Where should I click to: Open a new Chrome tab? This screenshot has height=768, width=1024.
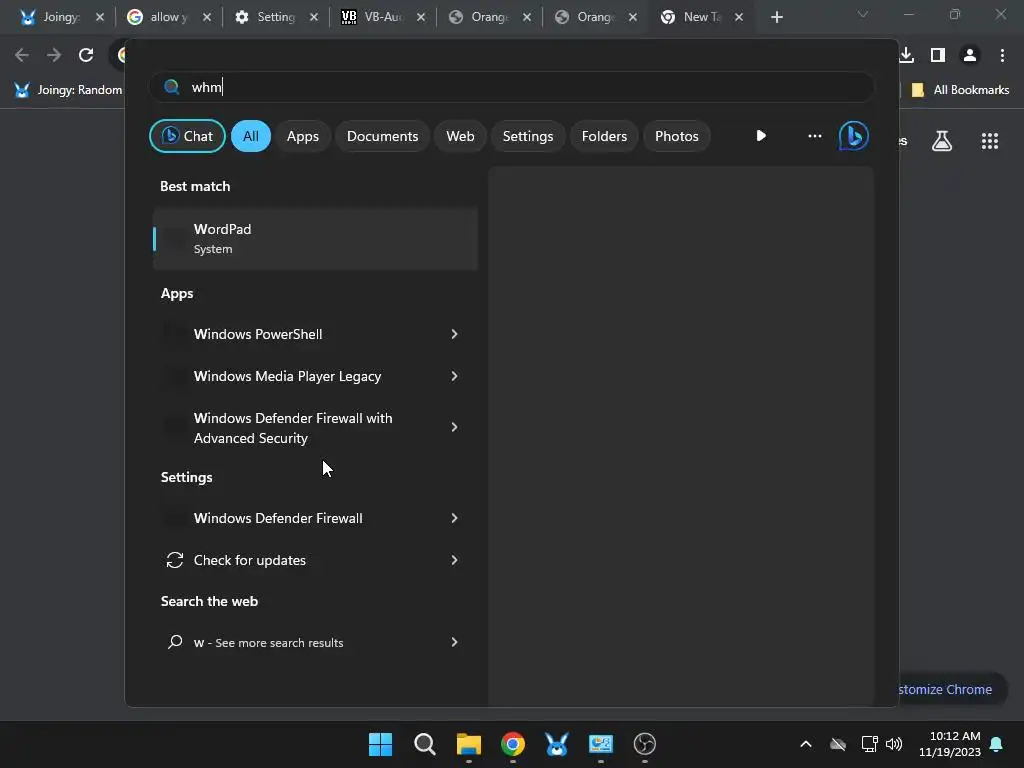coord(776,17)
